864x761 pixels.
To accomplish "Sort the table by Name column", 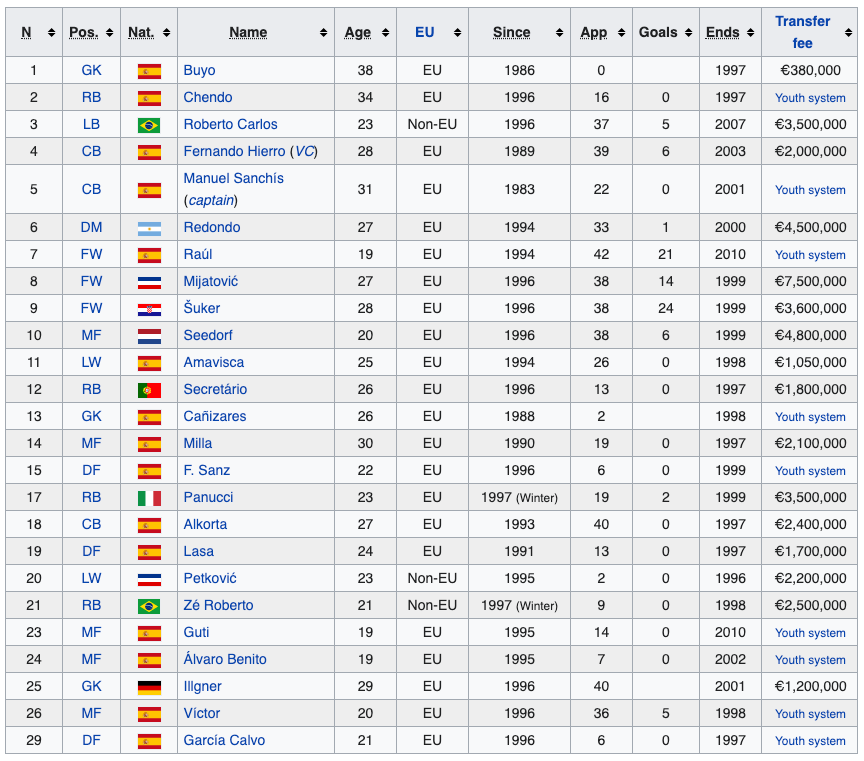I will (248, 32).
